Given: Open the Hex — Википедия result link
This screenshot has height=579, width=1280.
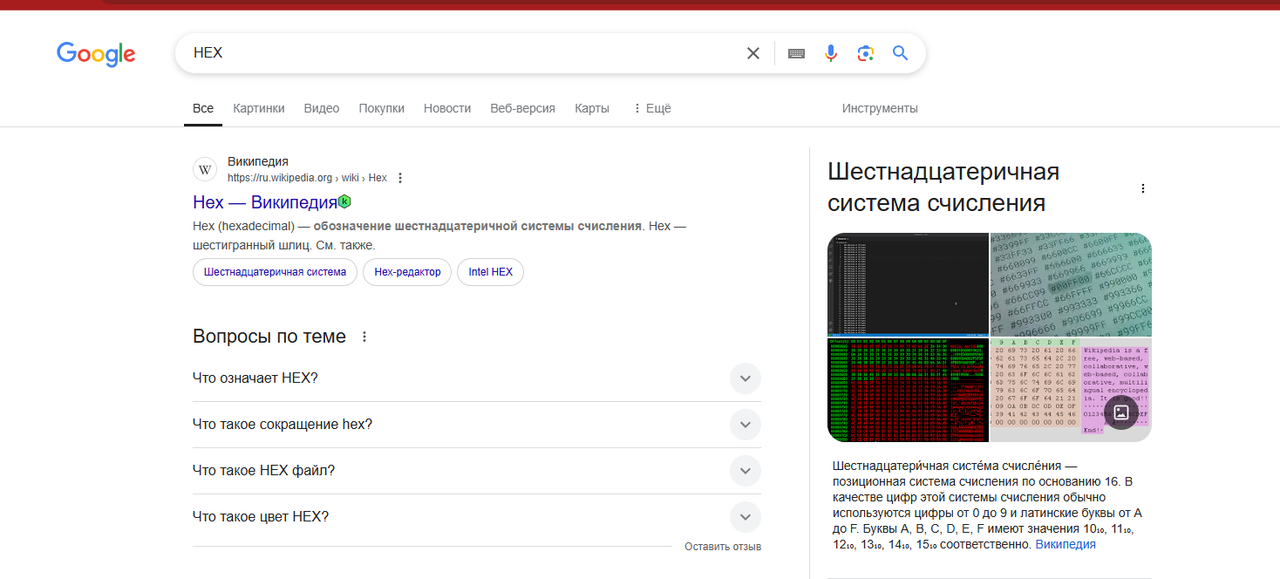Looking at the screenshot, I should pyautogui.click(x=265, y=202).
